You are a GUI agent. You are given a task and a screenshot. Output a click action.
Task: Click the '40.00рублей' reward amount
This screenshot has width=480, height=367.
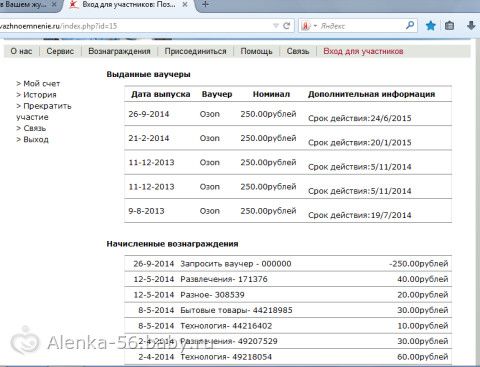[x=423, y=279]
